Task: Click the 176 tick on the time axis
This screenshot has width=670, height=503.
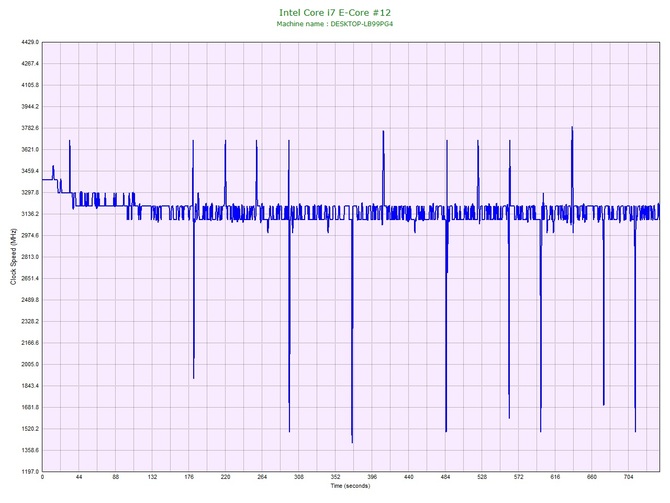Action: coord(190,478)
